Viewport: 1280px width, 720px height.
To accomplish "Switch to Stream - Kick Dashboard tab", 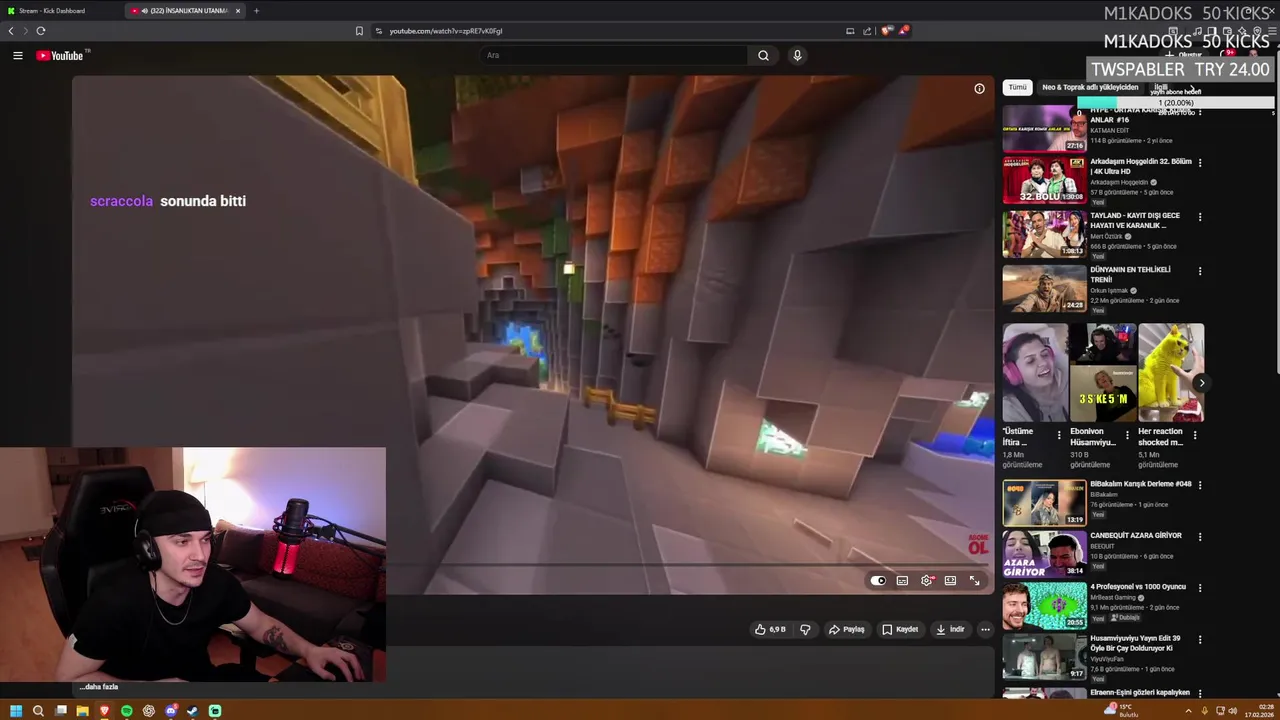I will [60, 10].
